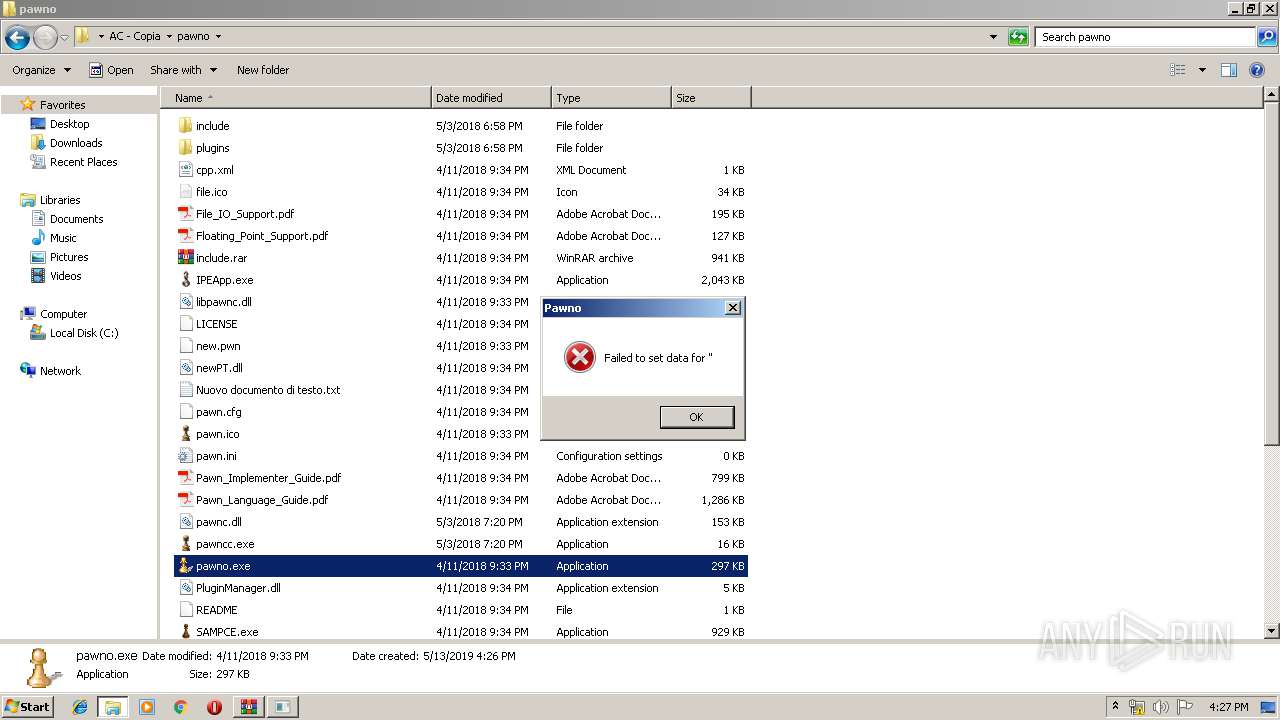Expand the recent pages arrow beside Forward
Viewport: 1280px width, 720px height.
click(65, 38)
